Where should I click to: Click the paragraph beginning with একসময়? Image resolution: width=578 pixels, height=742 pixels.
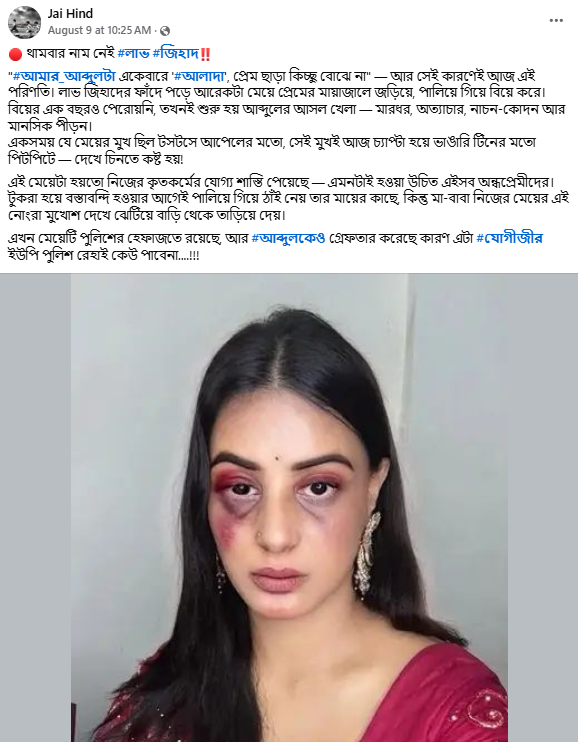click(x=272, y=150)
